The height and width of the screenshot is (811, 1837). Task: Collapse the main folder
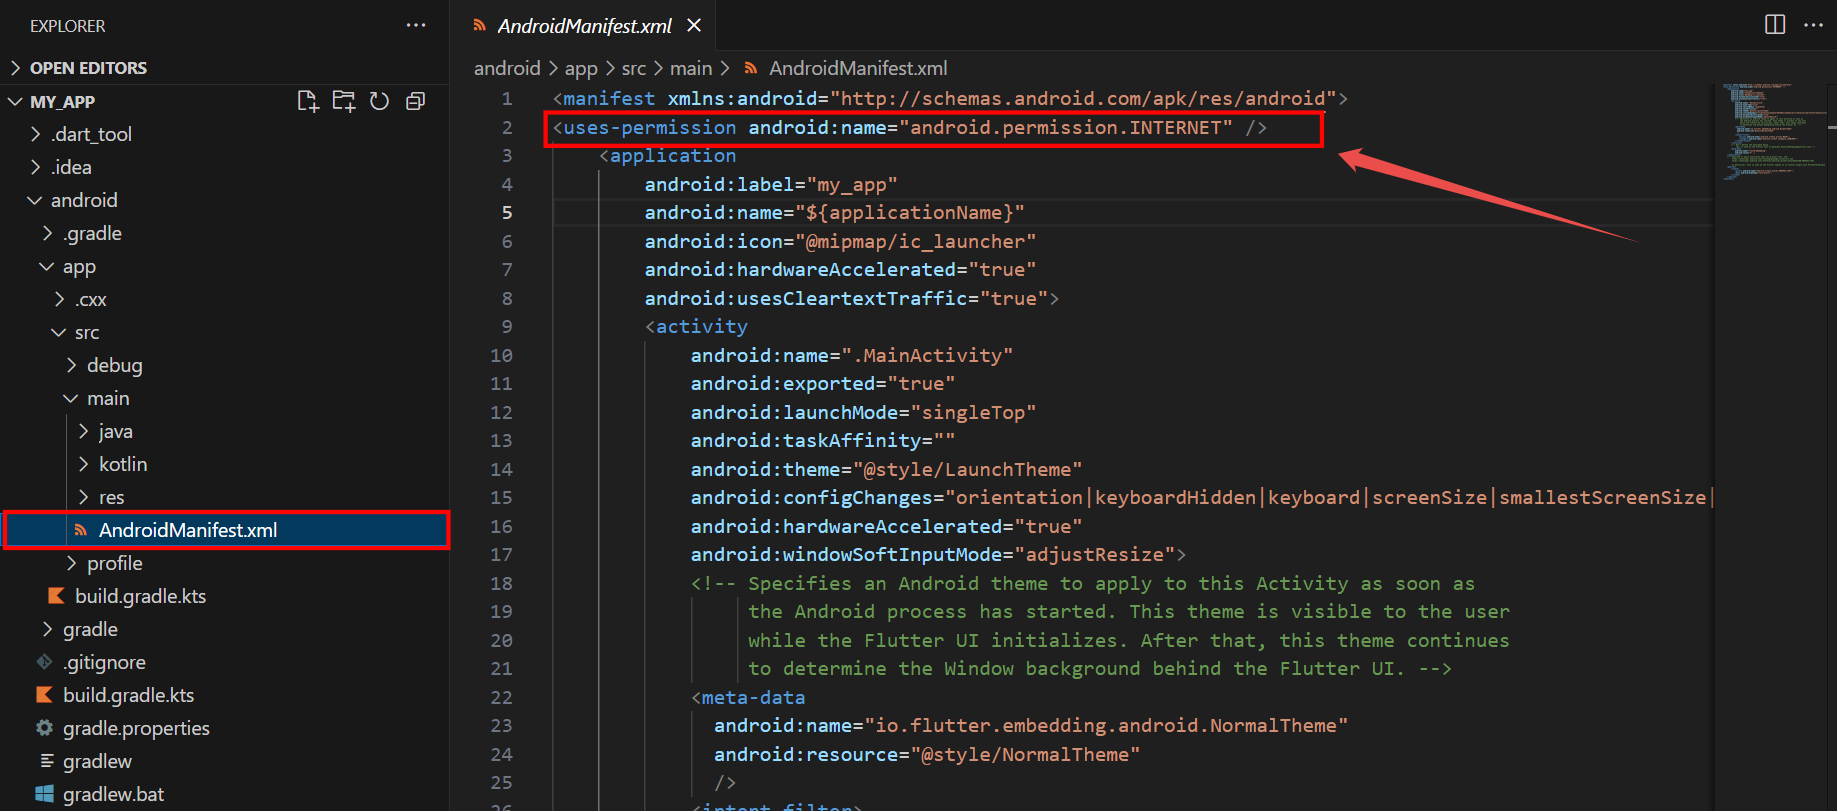coord(71,398)
